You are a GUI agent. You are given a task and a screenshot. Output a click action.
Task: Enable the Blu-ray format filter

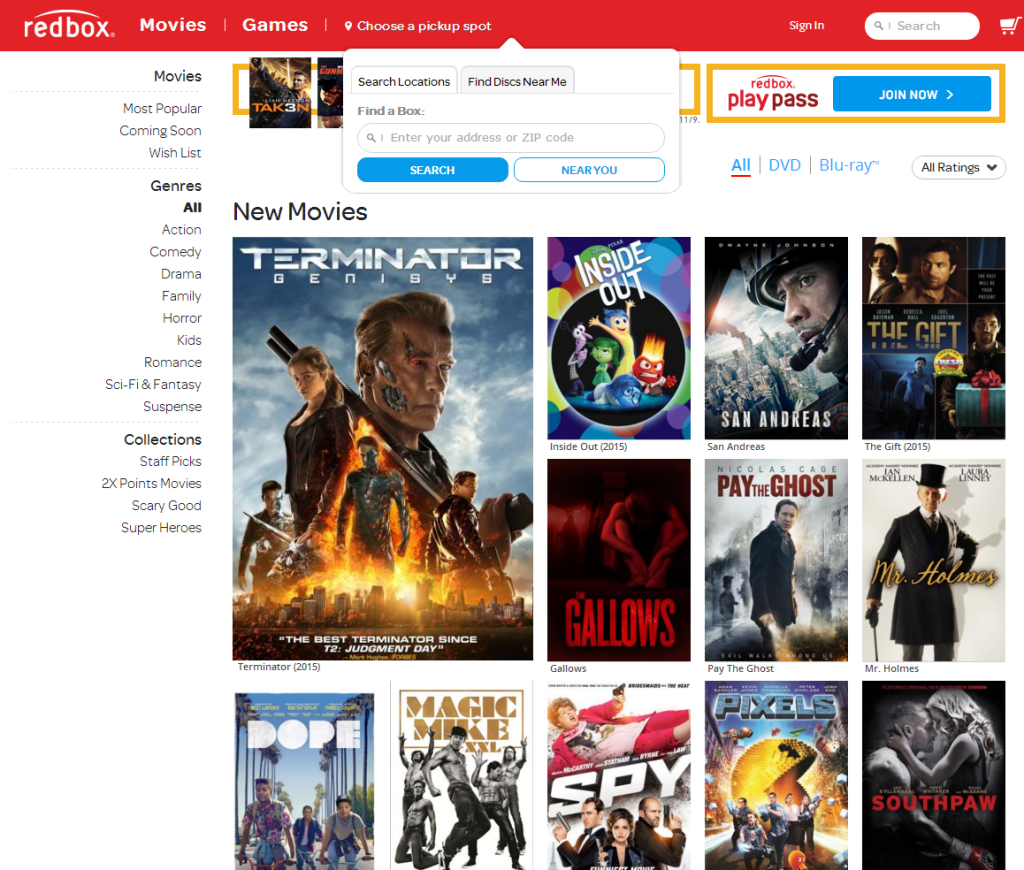coord(848,165)
